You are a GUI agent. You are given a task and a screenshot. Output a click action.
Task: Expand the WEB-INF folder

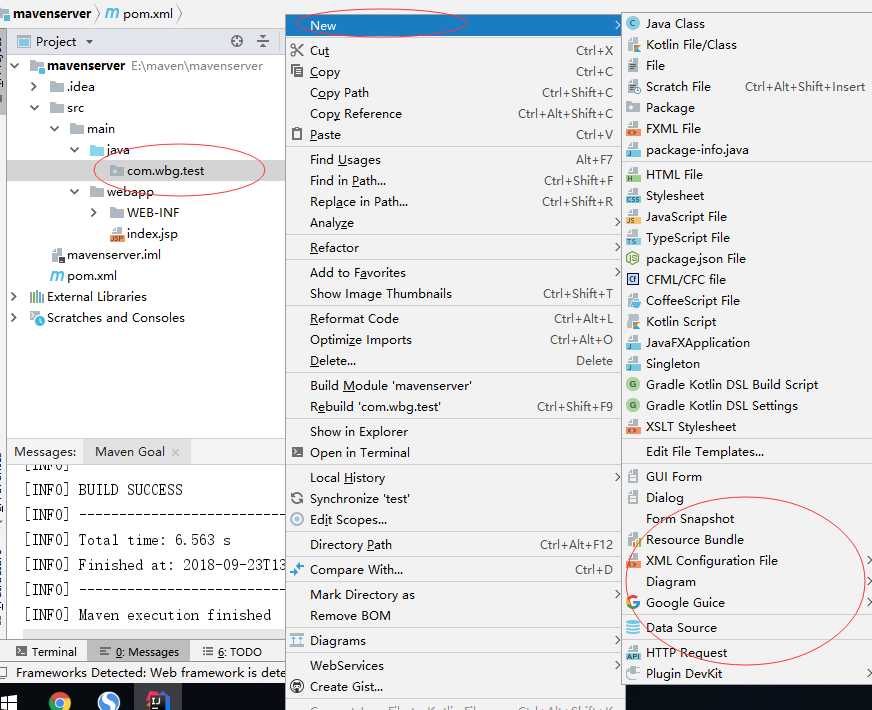(93, 212)
